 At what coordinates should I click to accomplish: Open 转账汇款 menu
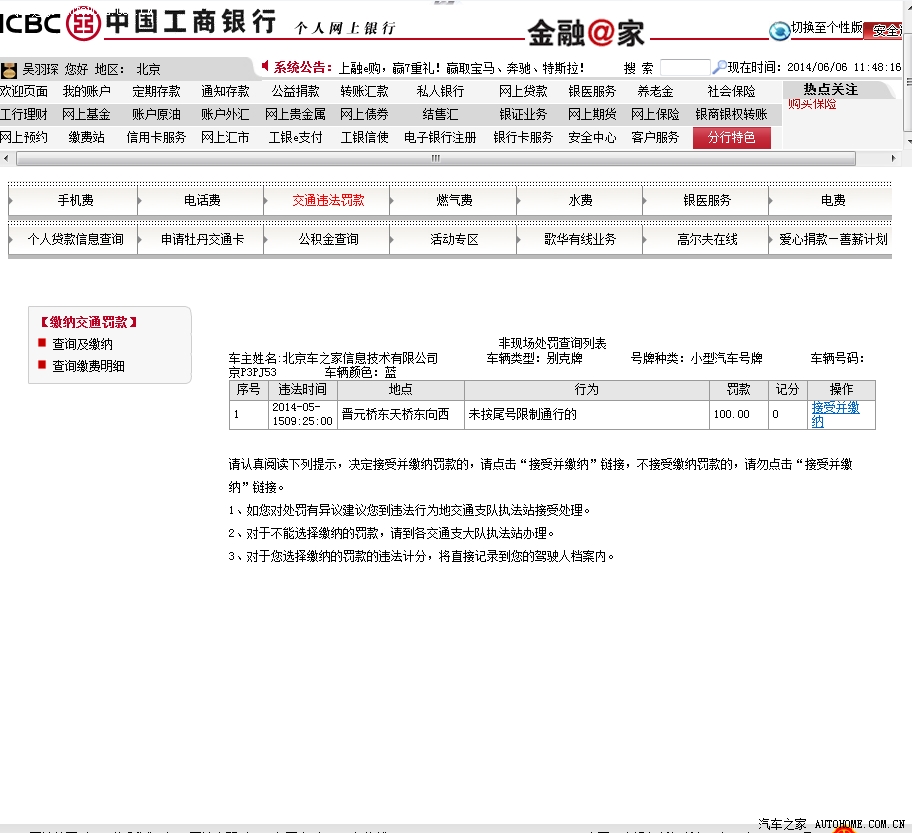[365, 91]
